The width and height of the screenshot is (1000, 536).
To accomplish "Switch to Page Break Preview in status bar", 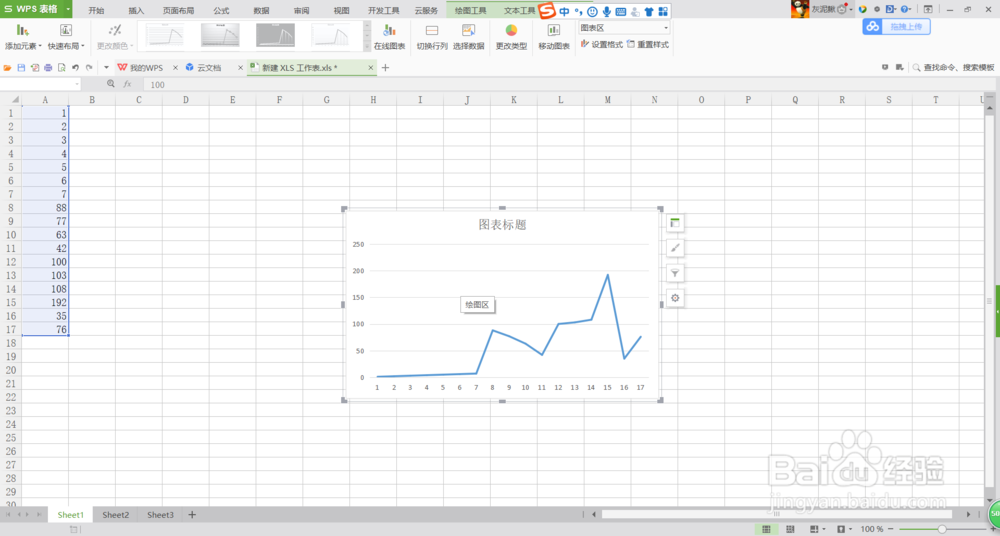I will tap(790, 529).
